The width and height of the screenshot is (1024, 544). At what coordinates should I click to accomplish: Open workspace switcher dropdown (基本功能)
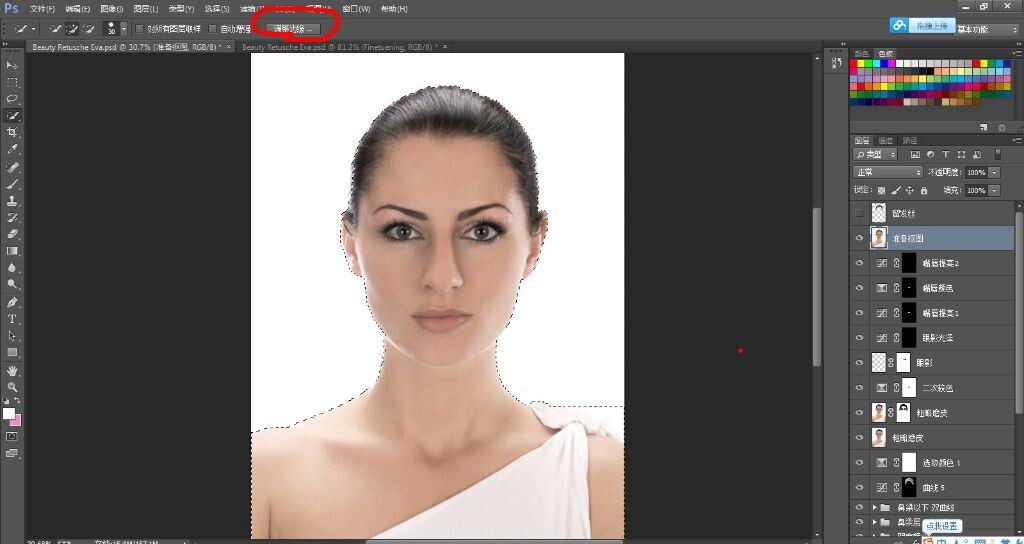click(987, 29)
